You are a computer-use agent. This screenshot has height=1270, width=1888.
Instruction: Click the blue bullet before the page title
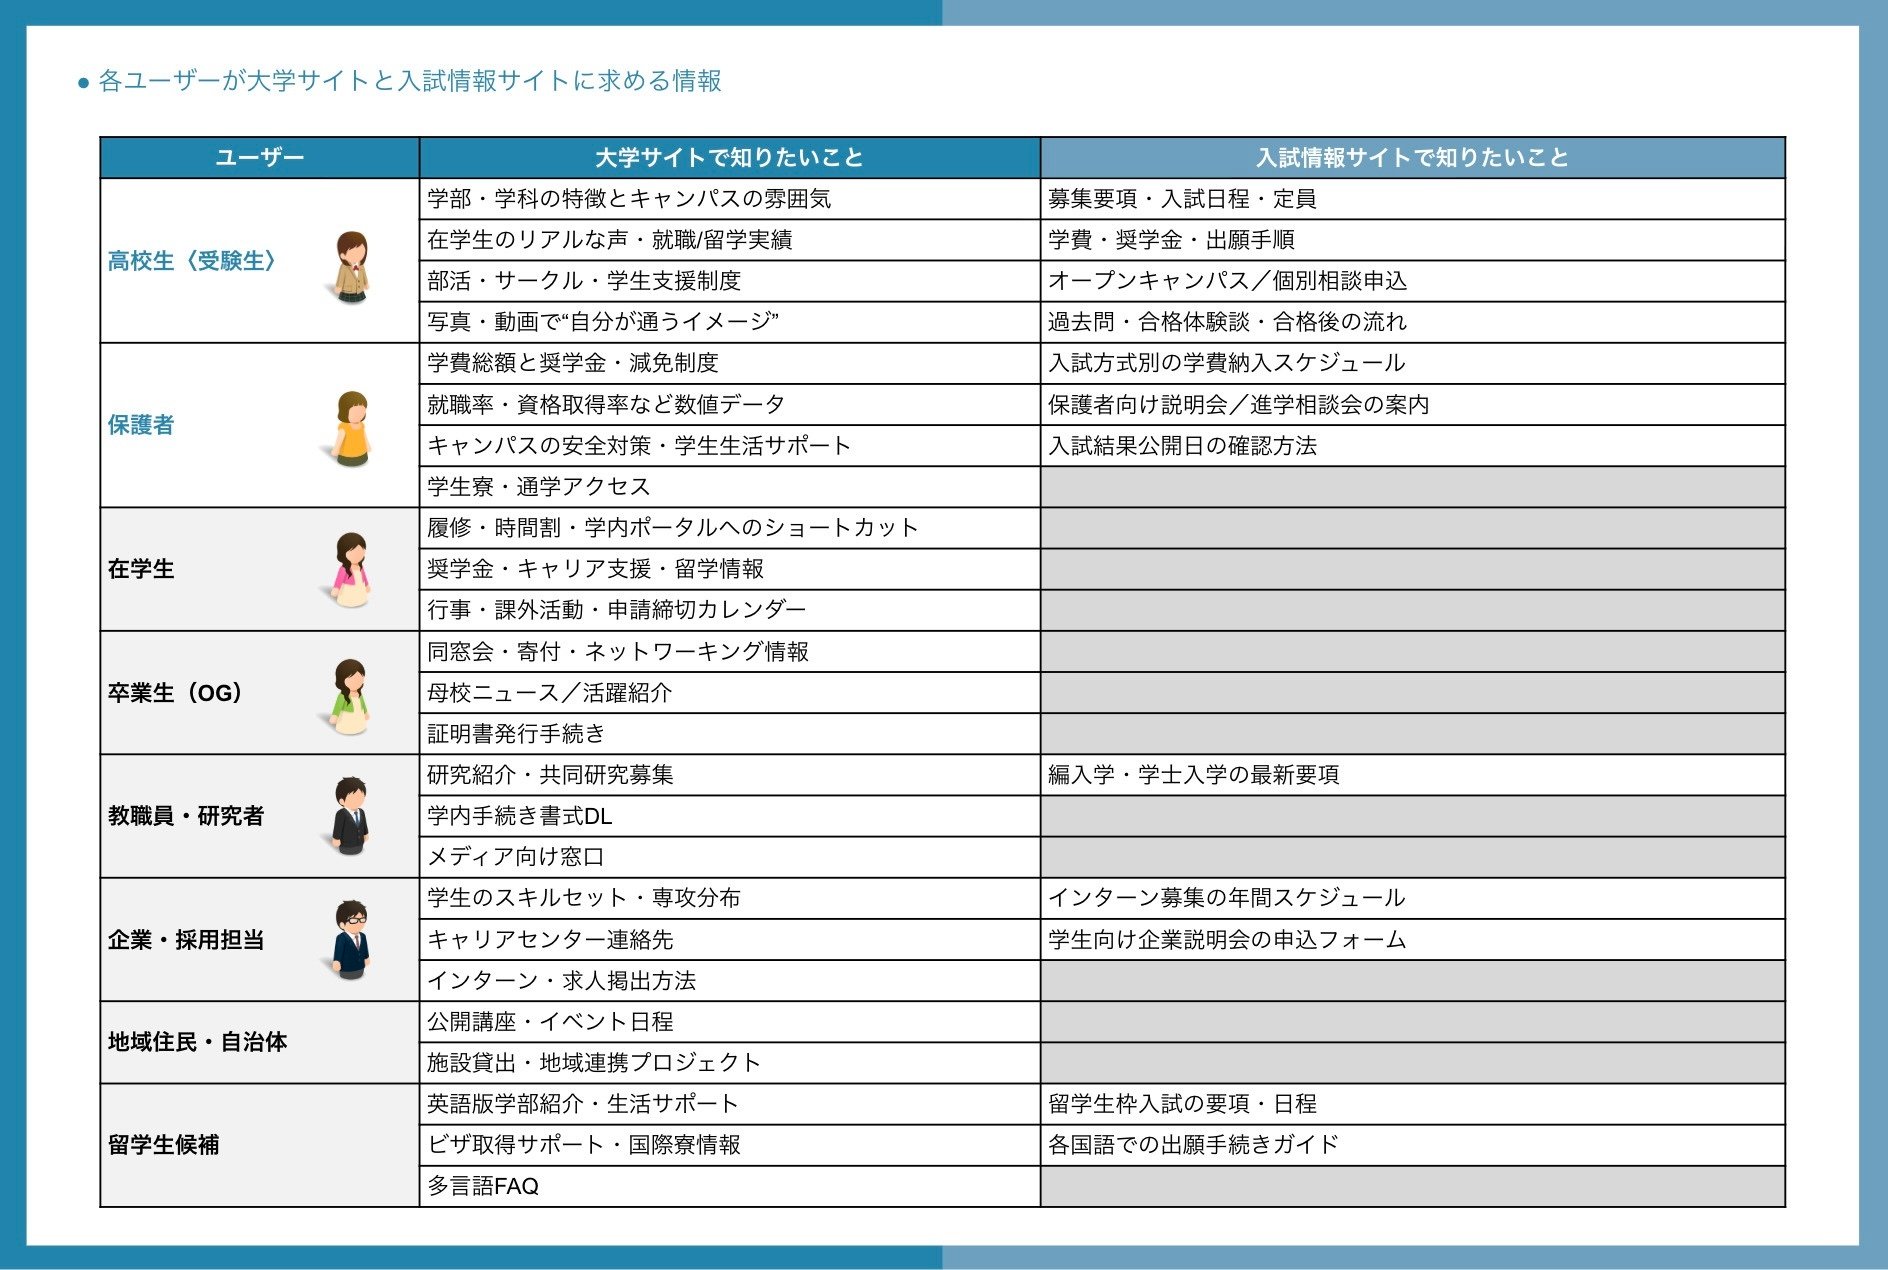(84, 83)
